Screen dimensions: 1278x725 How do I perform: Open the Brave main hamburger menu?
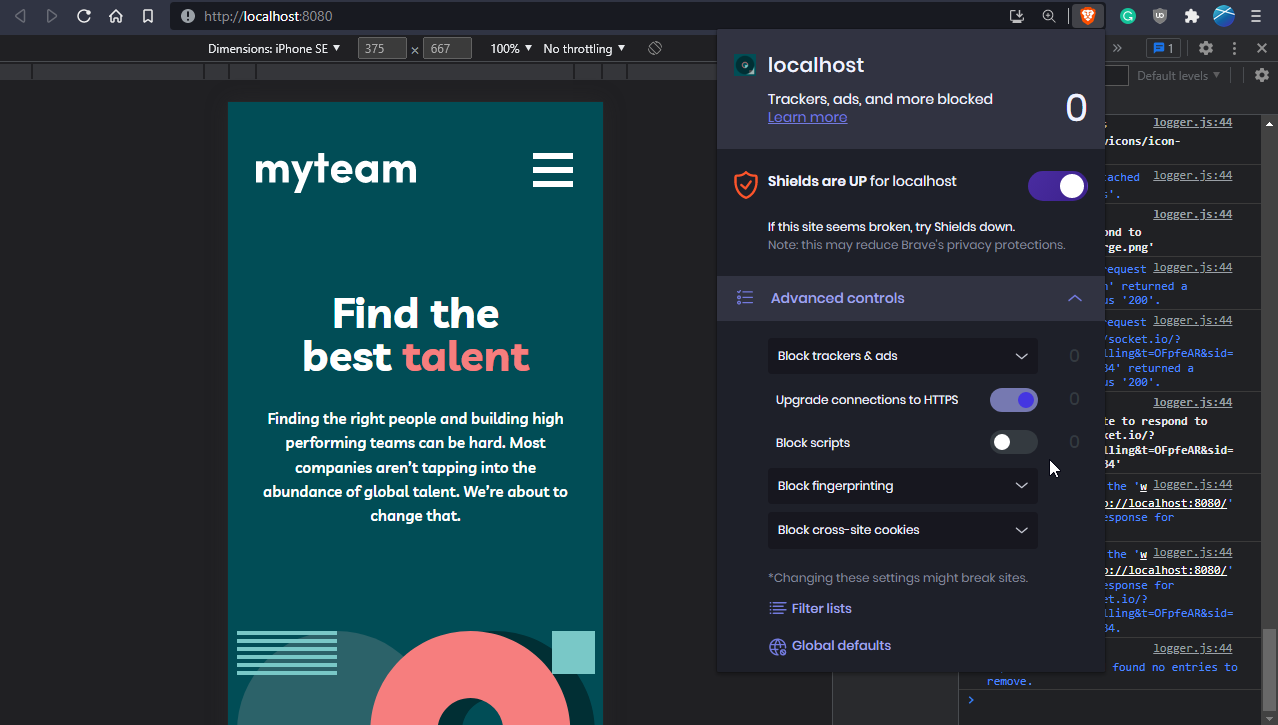[1257, 16]
